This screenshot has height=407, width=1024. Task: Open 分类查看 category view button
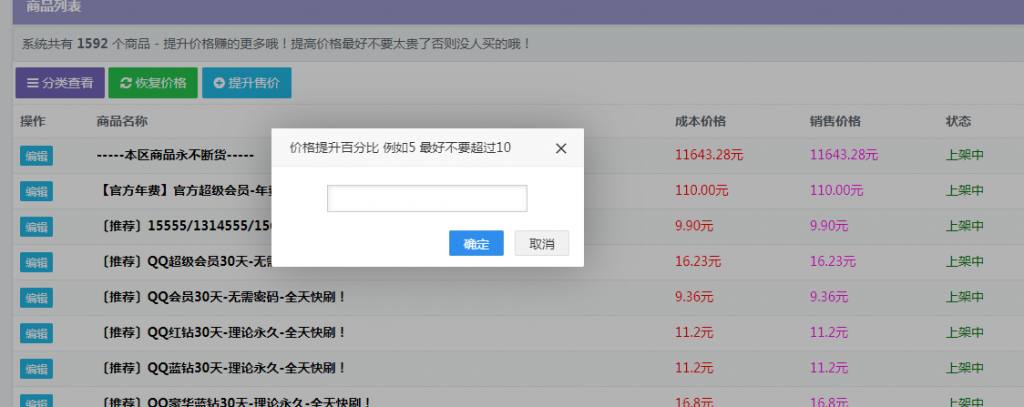point(60,83)
